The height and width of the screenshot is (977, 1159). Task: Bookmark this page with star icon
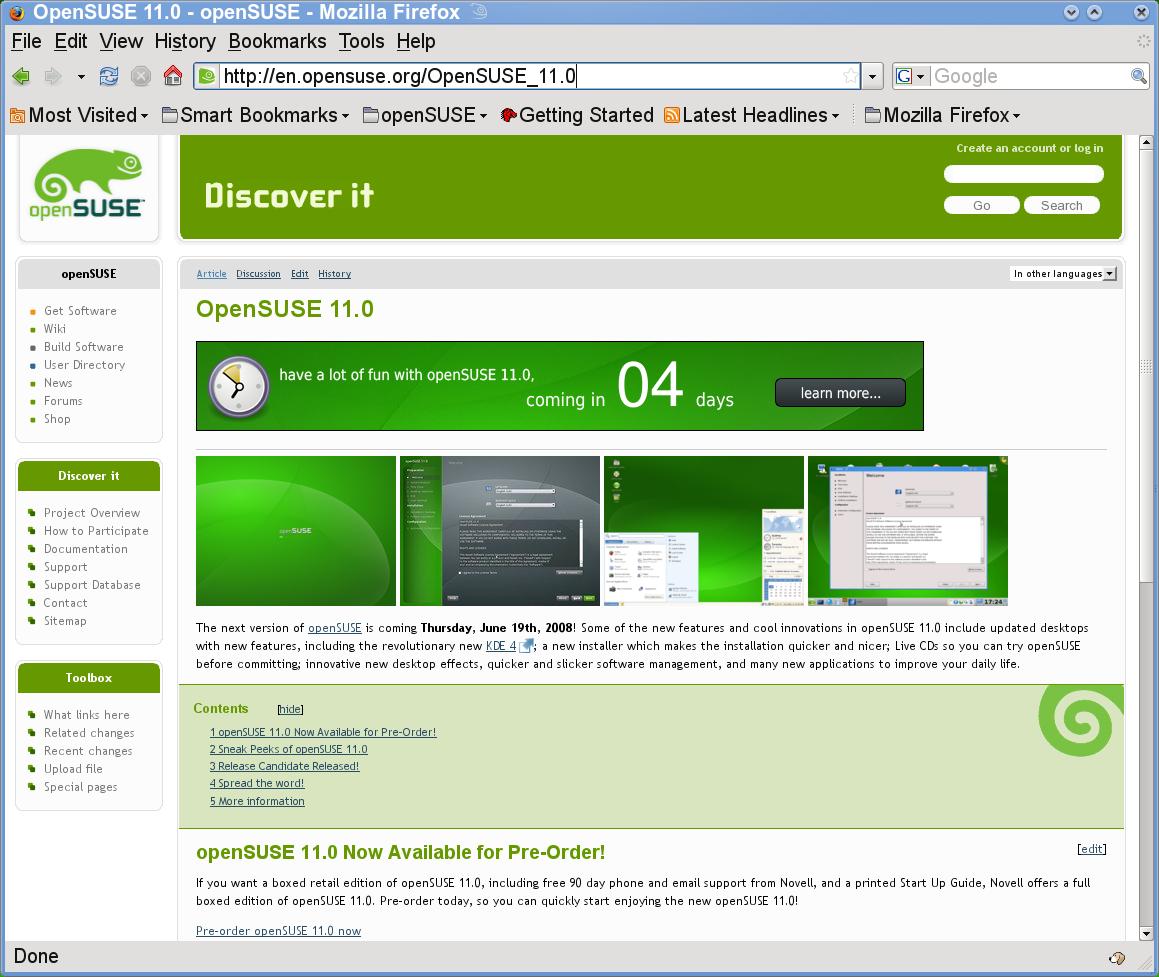pos(849,76)
